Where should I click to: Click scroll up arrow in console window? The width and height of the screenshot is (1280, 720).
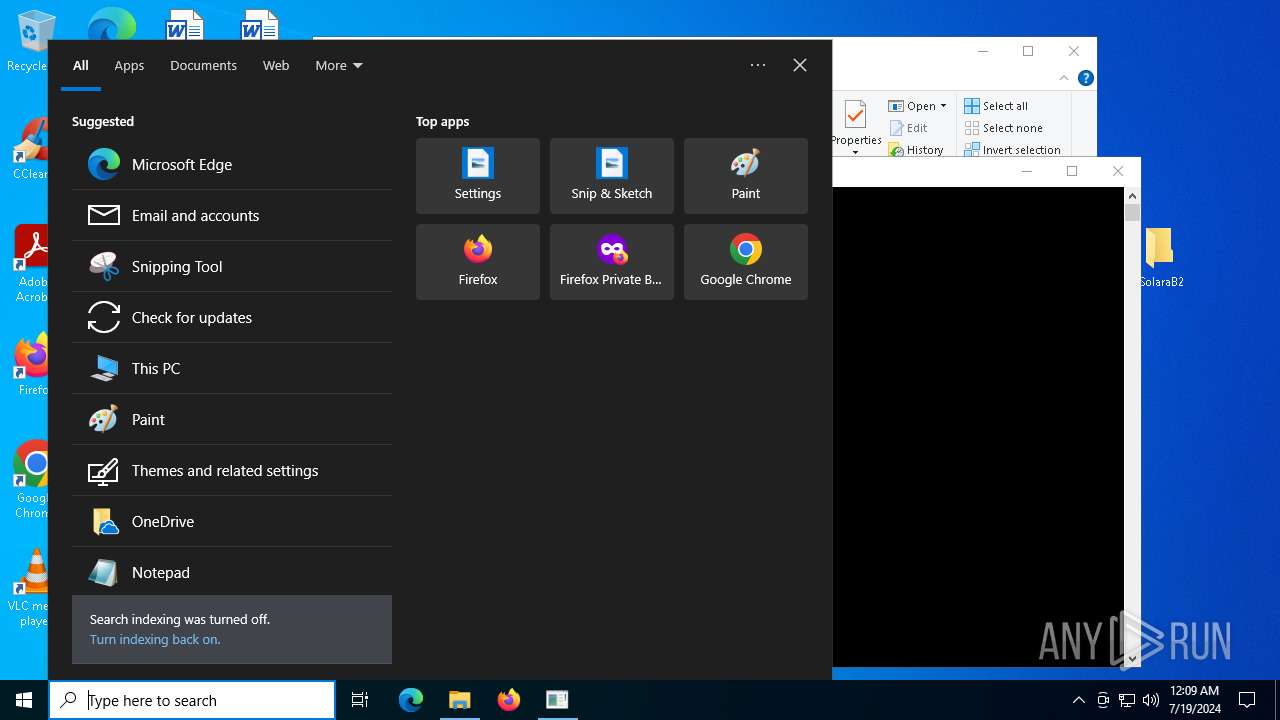[1132, 196]
